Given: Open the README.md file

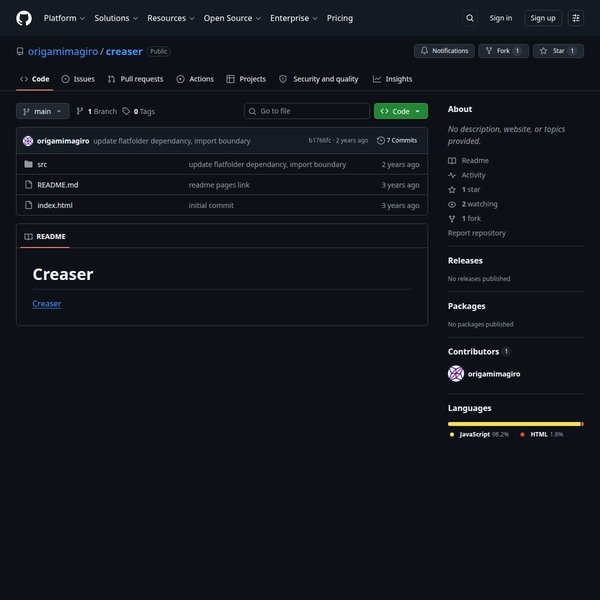Looking at the screenshot, I should point(58,185).
